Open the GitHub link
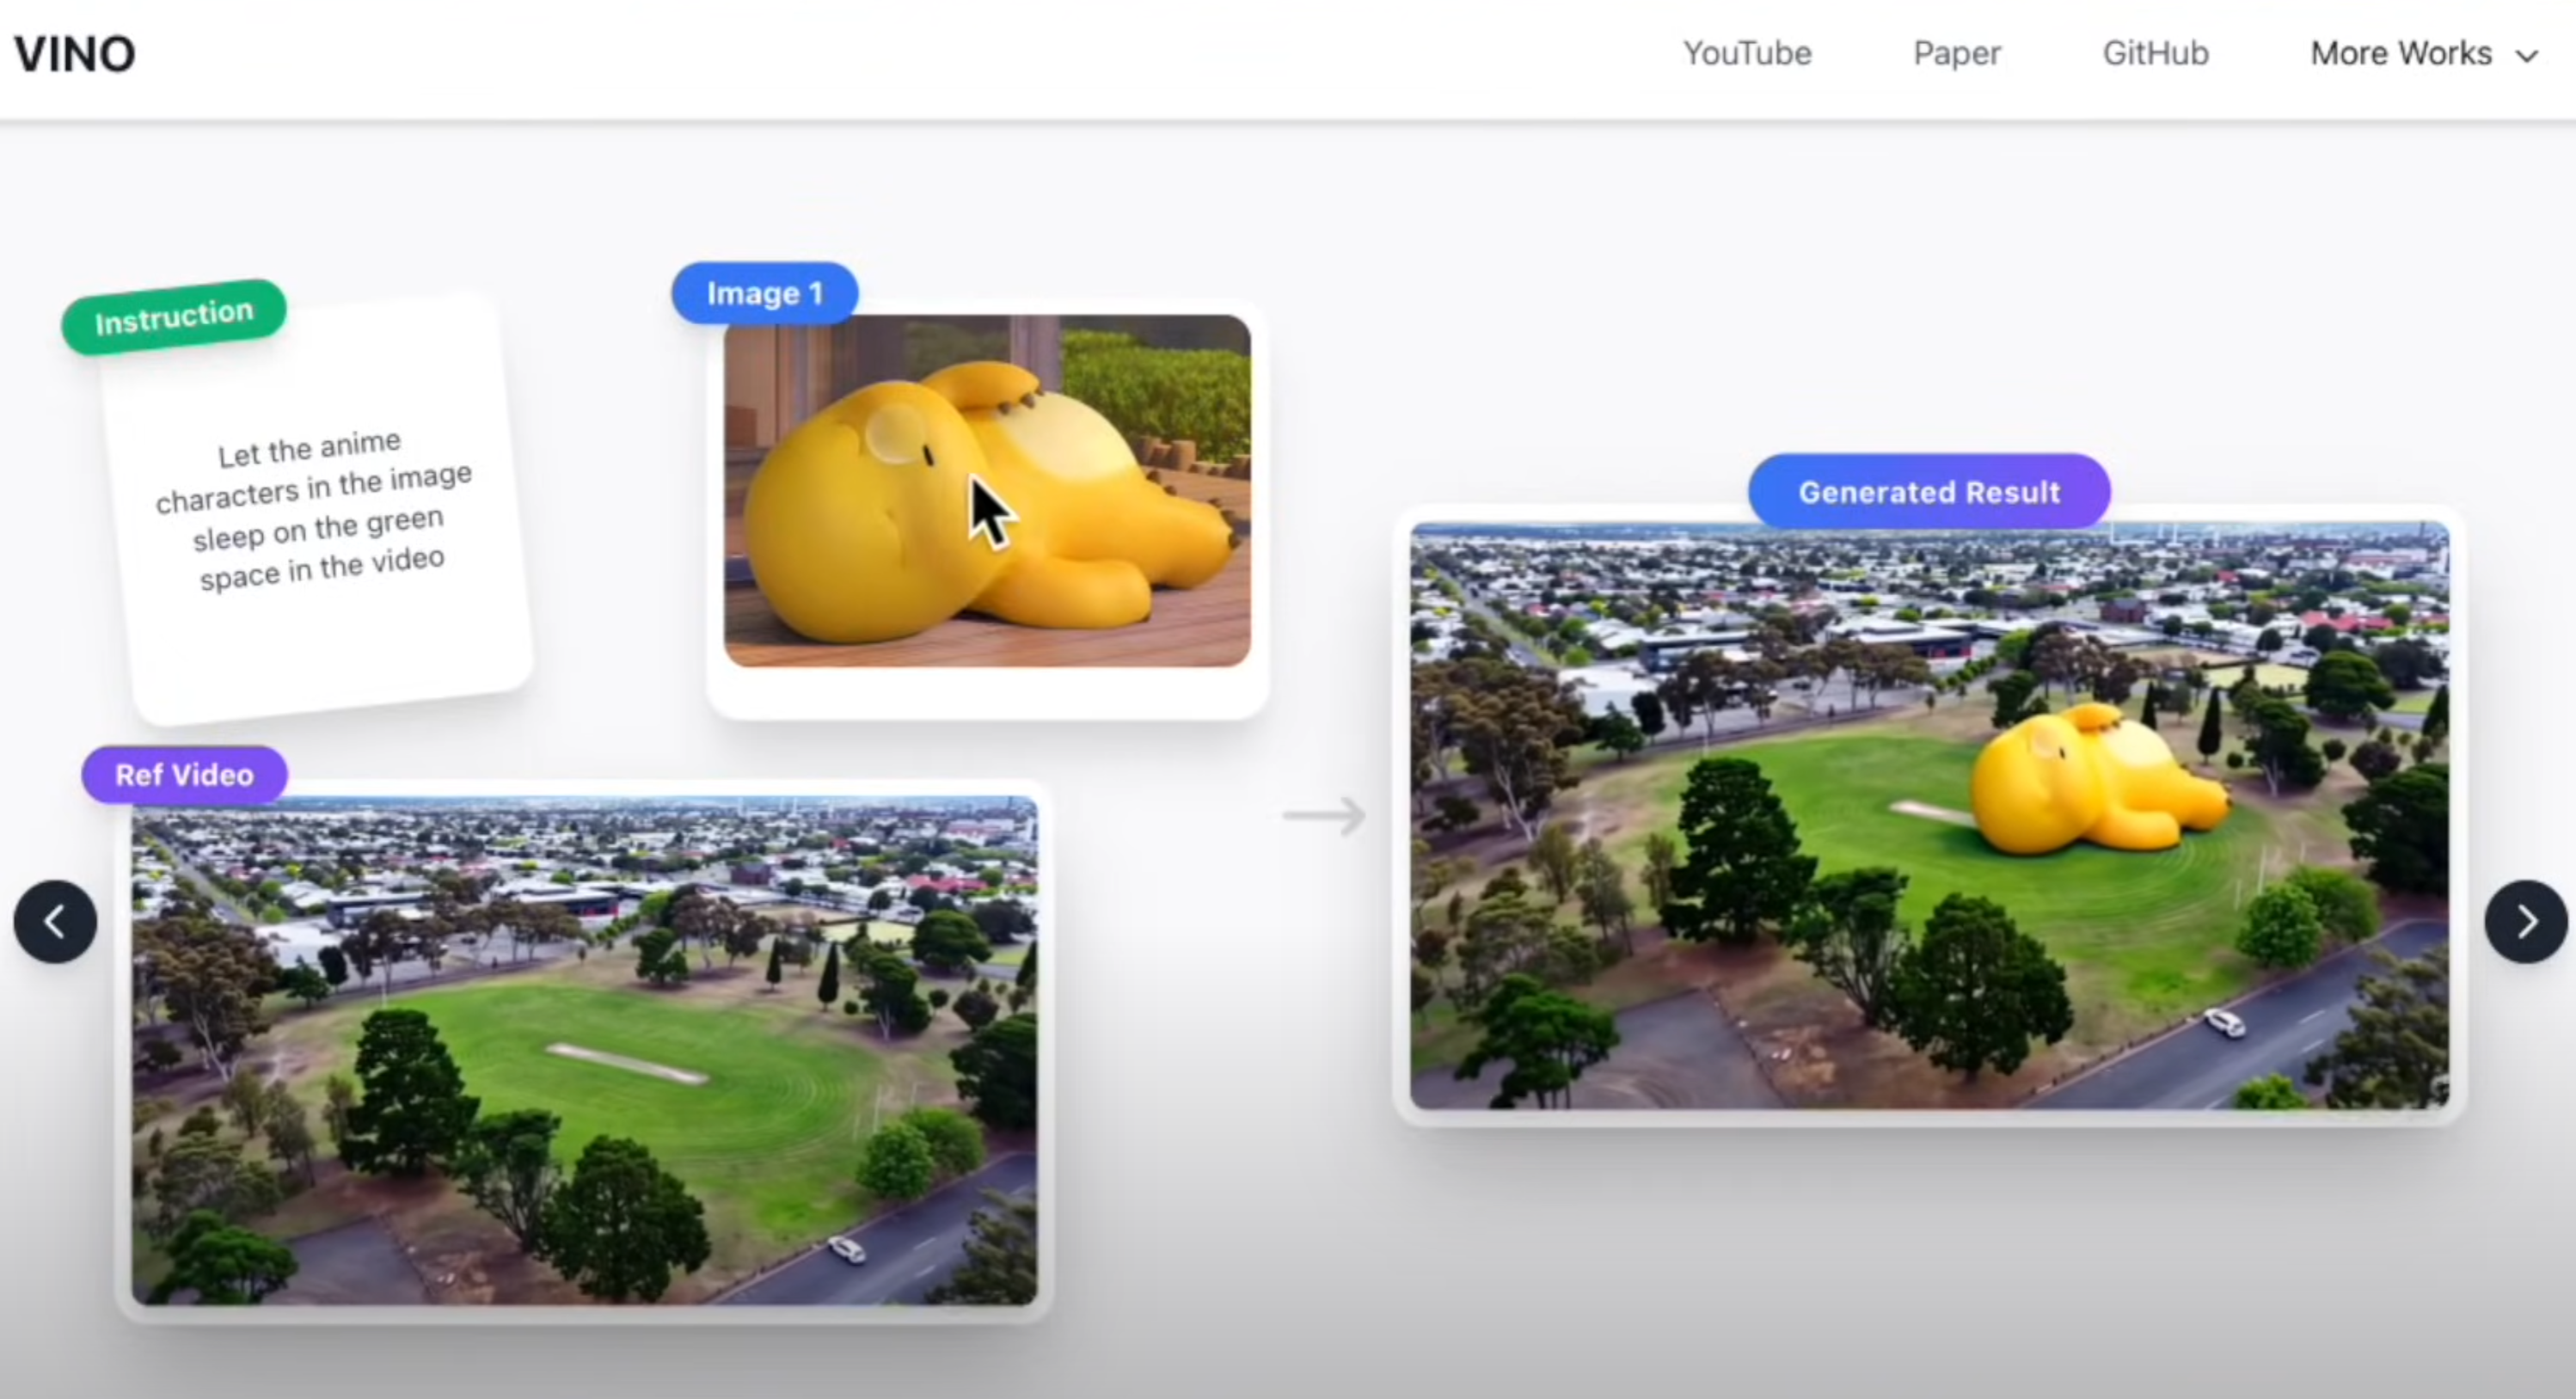 tap(2155, 53)
